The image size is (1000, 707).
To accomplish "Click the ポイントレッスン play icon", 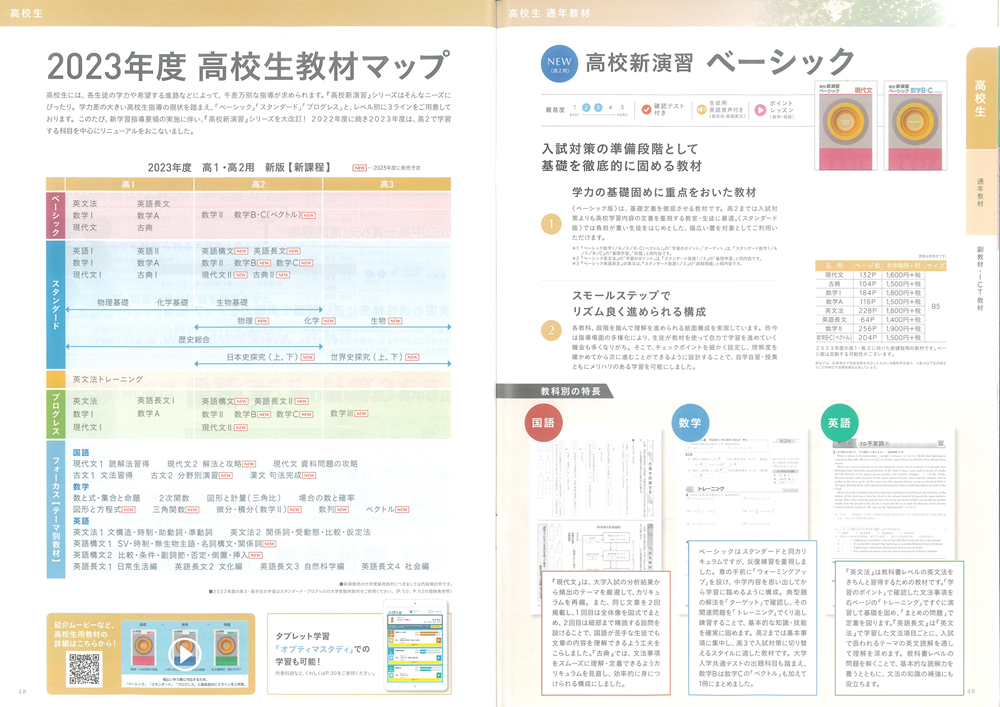I will coord(760,110).
